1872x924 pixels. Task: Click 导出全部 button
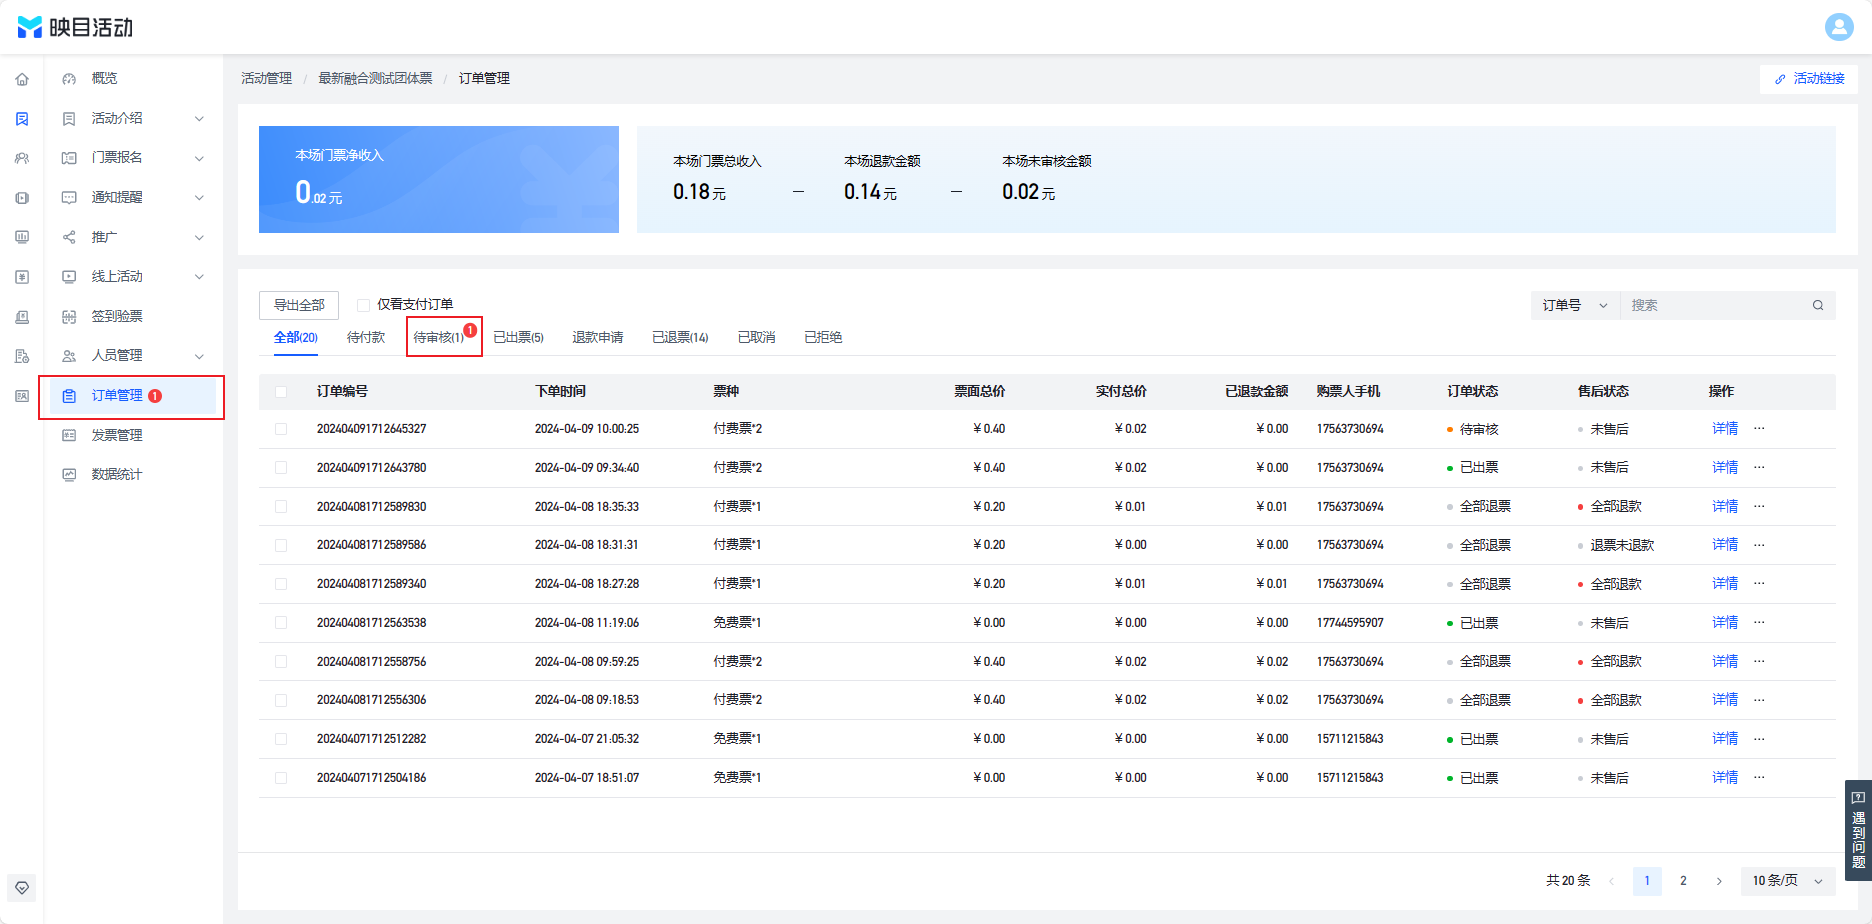point(299,305)
